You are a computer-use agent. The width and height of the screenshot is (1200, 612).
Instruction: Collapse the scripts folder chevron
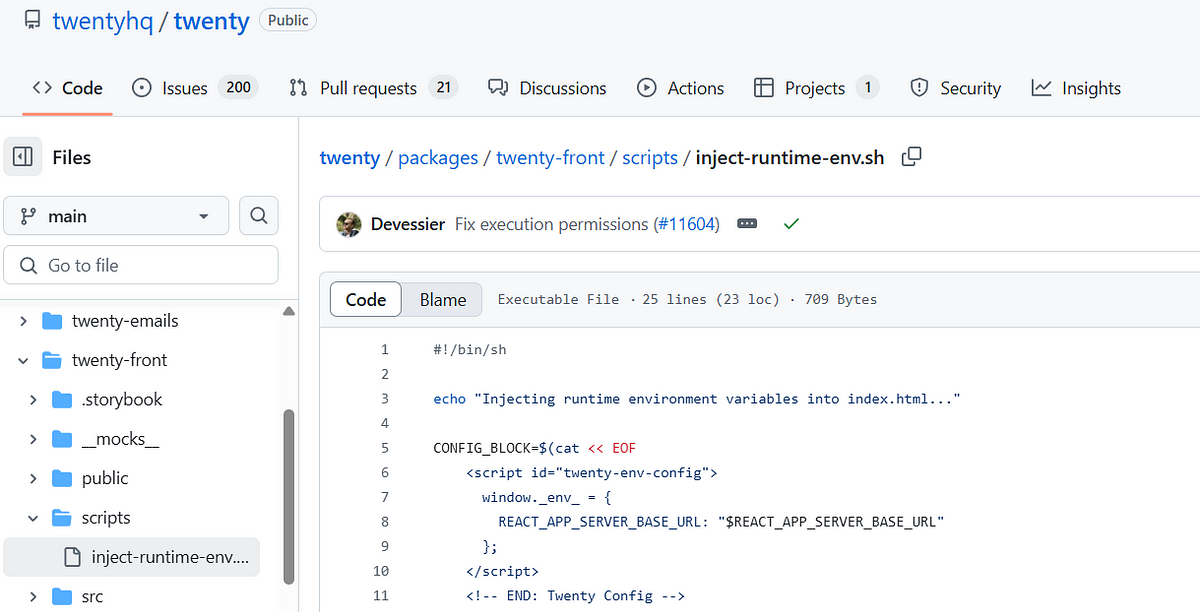33,518
